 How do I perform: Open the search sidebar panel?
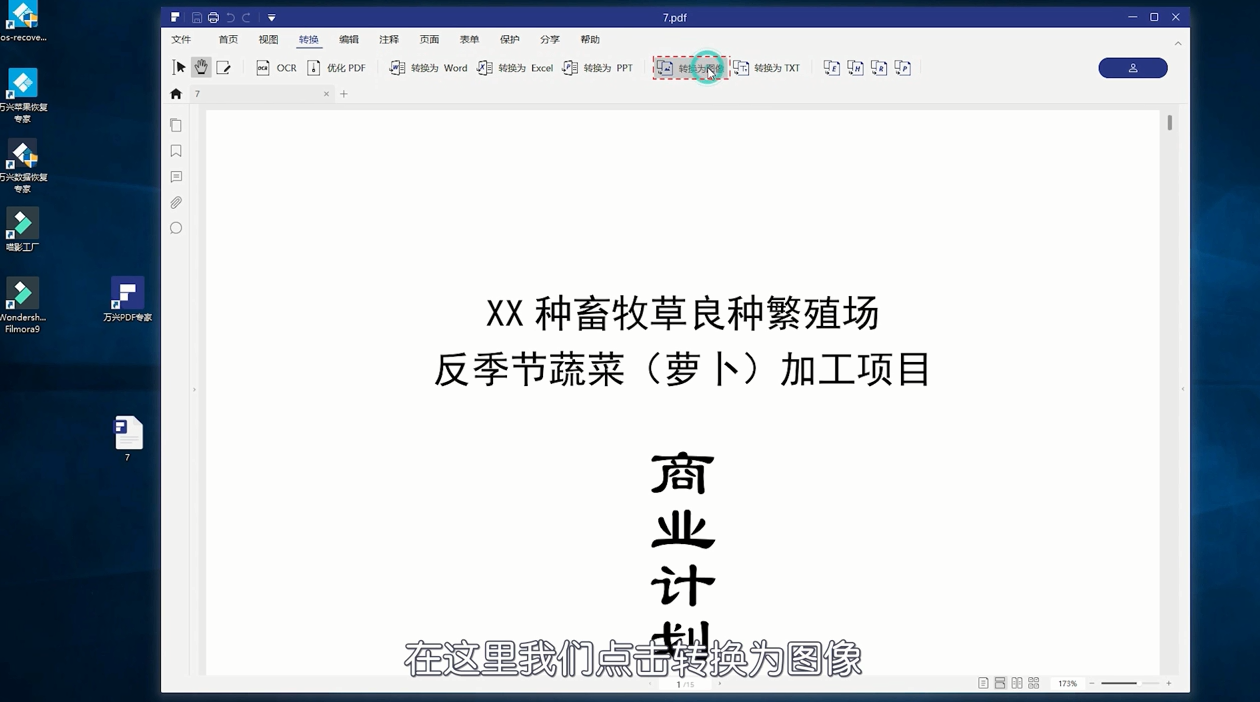point(176,228)
